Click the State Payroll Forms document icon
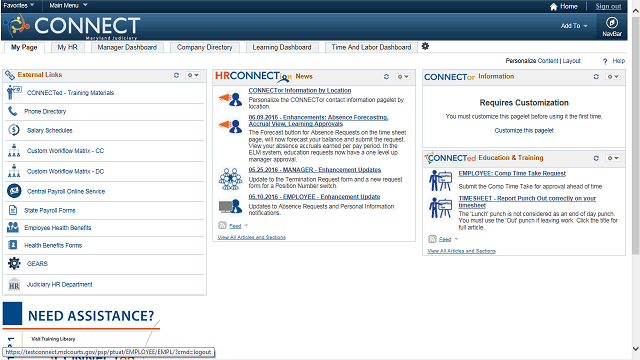The image size is (640, 360). [x=13, y=210]
